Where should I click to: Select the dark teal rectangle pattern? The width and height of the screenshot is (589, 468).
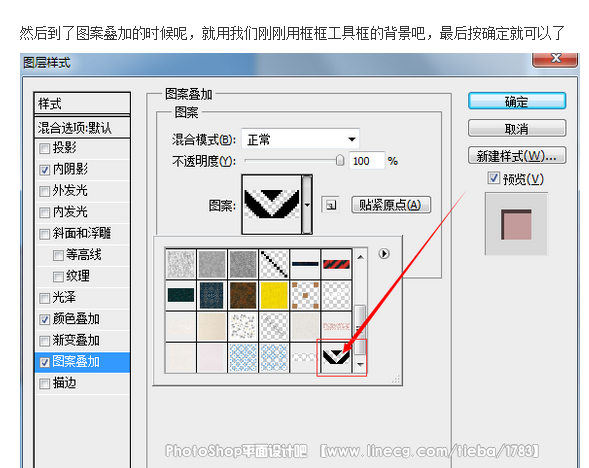(x=181, y=295)
